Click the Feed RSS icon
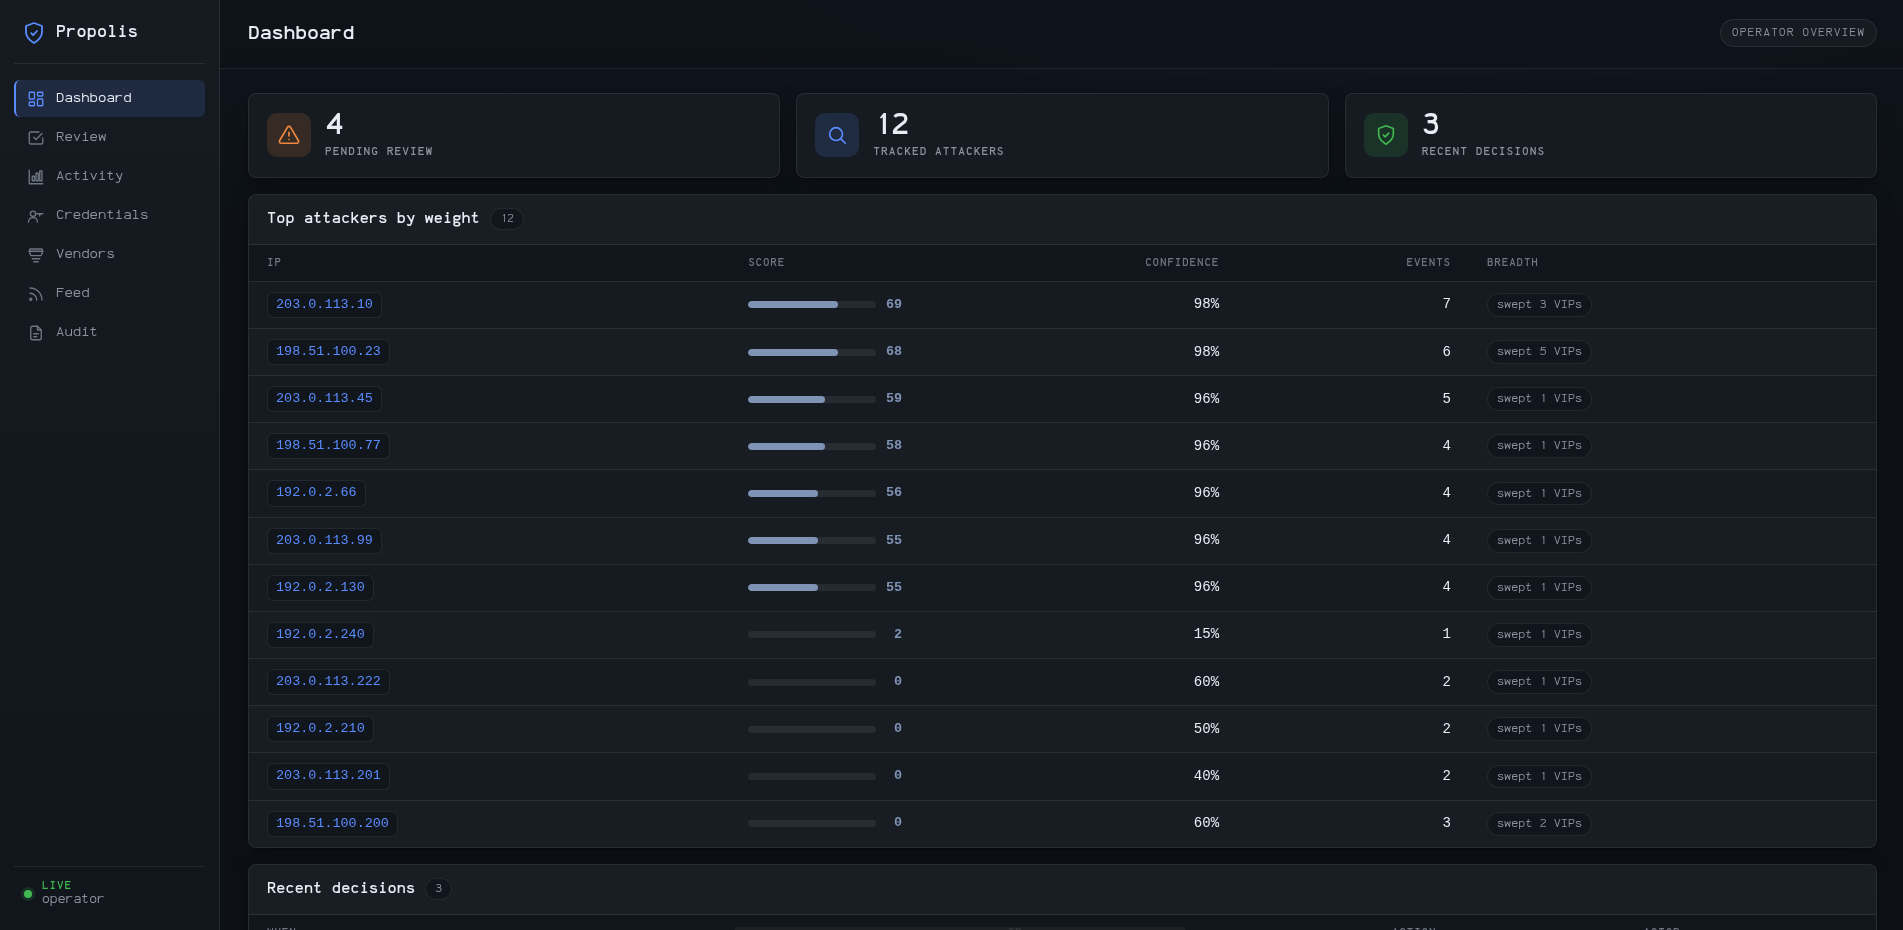 (x=36, y=294)
